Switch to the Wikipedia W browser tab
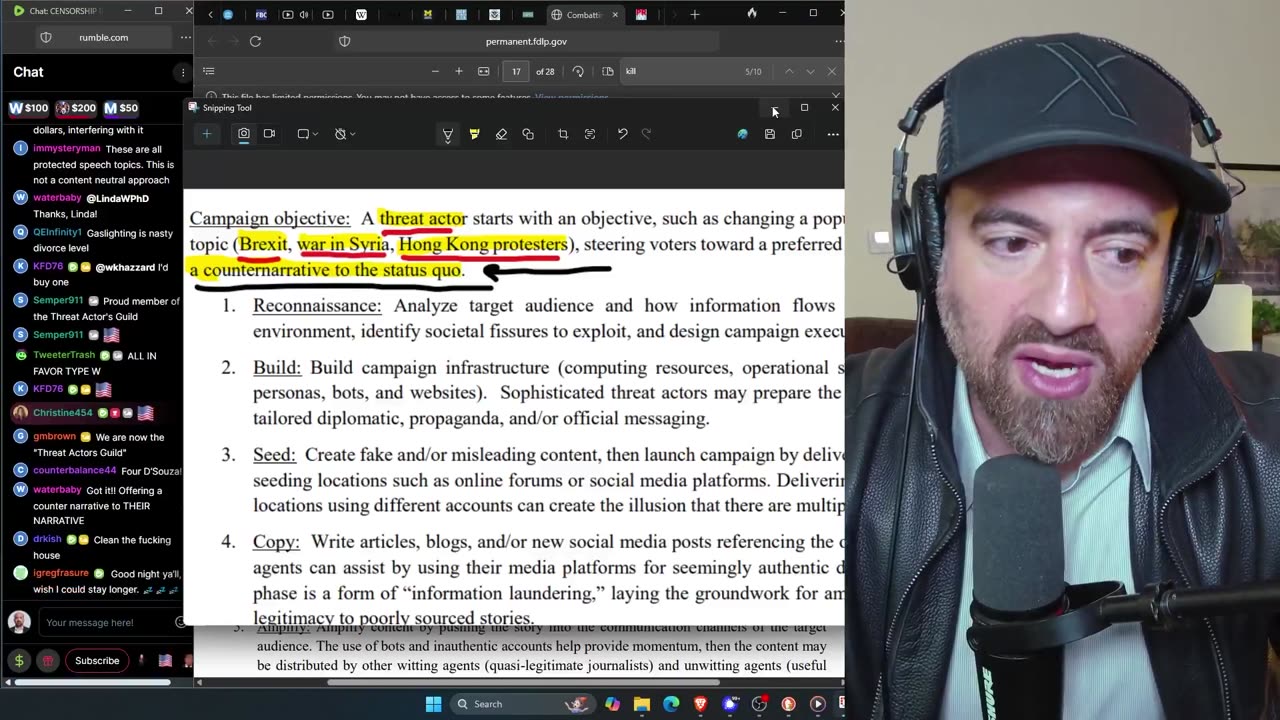The height and width of the screenshot is (720, 1280). click(x=361, y=15)
